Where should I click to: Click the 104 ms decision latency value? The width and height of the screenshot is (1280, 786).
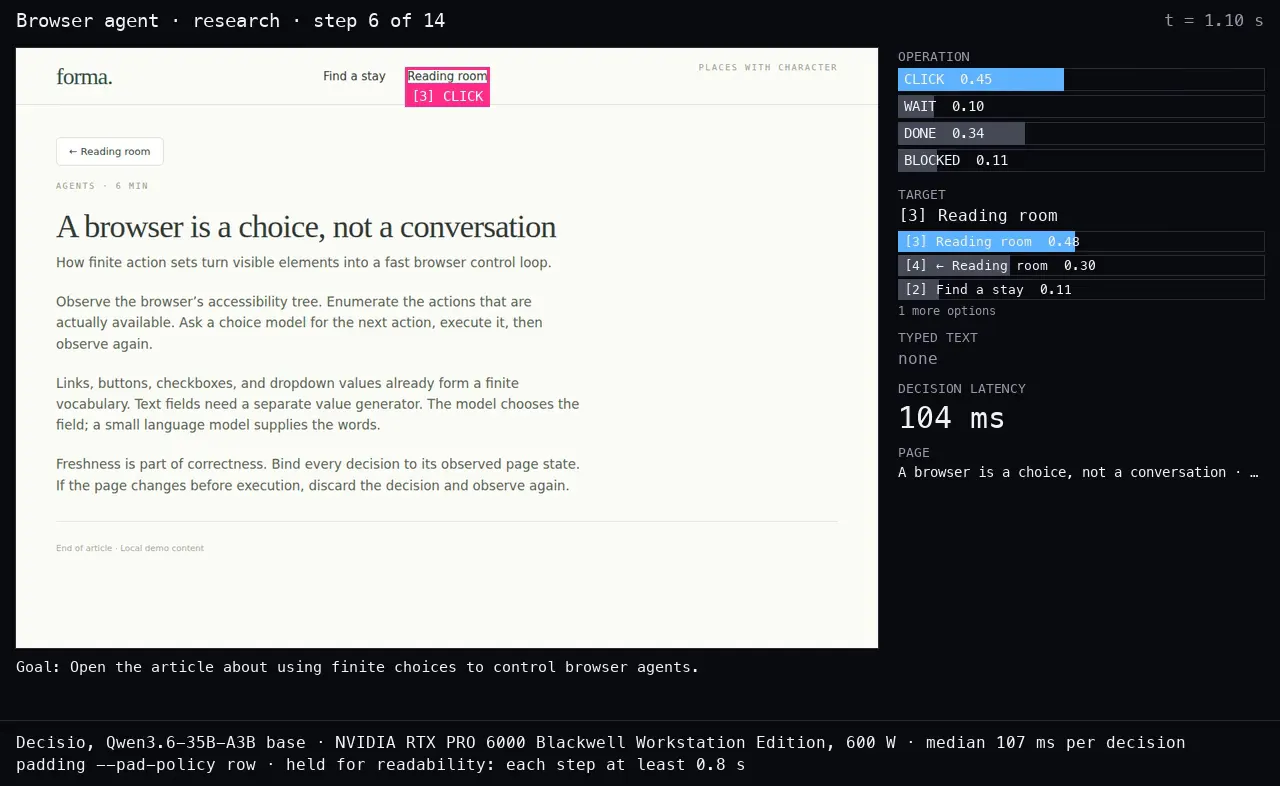coord(951,418)
